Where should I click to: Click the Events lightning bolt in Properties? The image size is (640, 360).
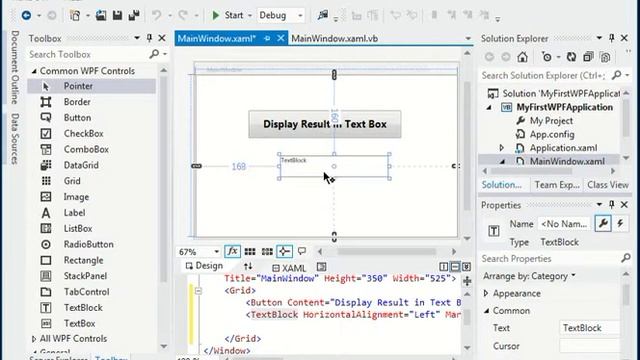pyautogui.click(x=620, y=224)
